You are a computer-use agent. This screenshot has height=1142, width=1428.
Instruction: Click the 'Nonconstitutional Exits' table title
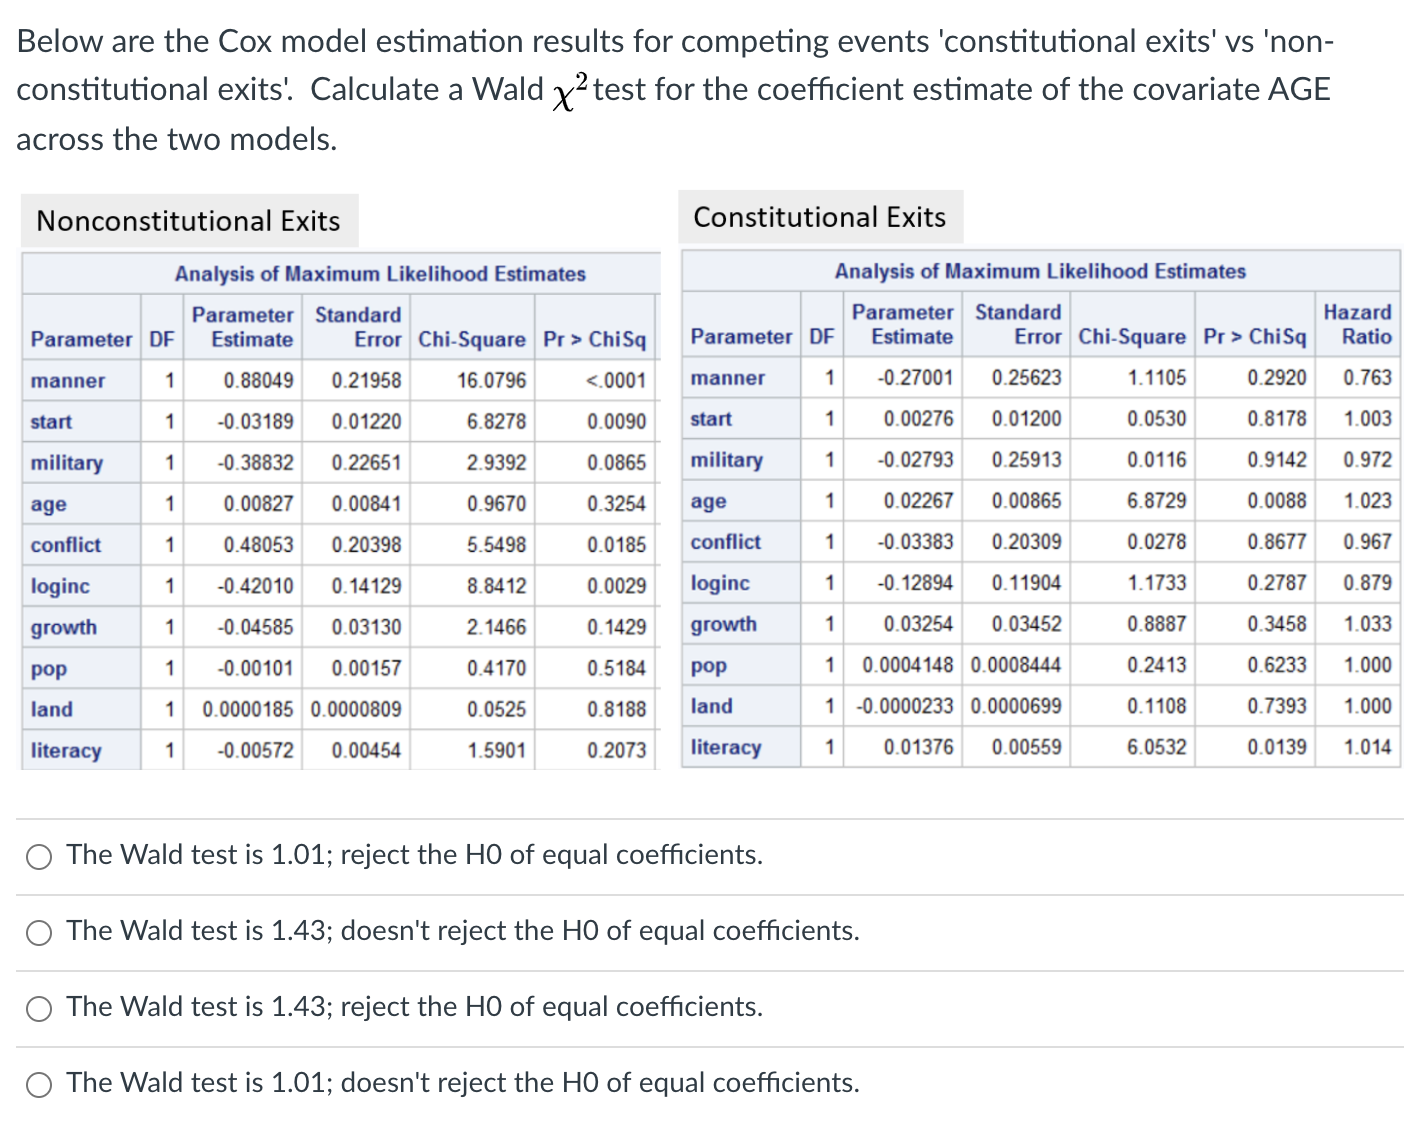click(x=188, y=221)
